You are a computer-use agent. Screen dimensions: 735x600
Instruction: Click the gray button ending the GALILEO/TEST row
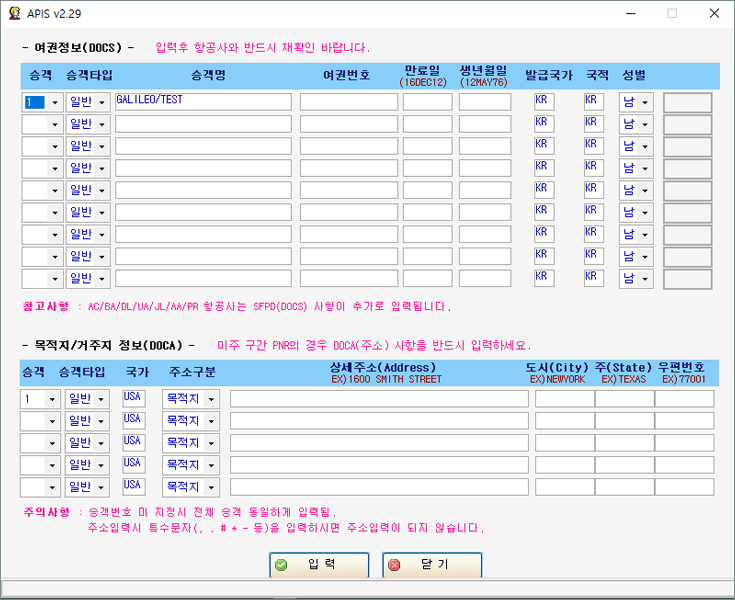click(688, 103)
